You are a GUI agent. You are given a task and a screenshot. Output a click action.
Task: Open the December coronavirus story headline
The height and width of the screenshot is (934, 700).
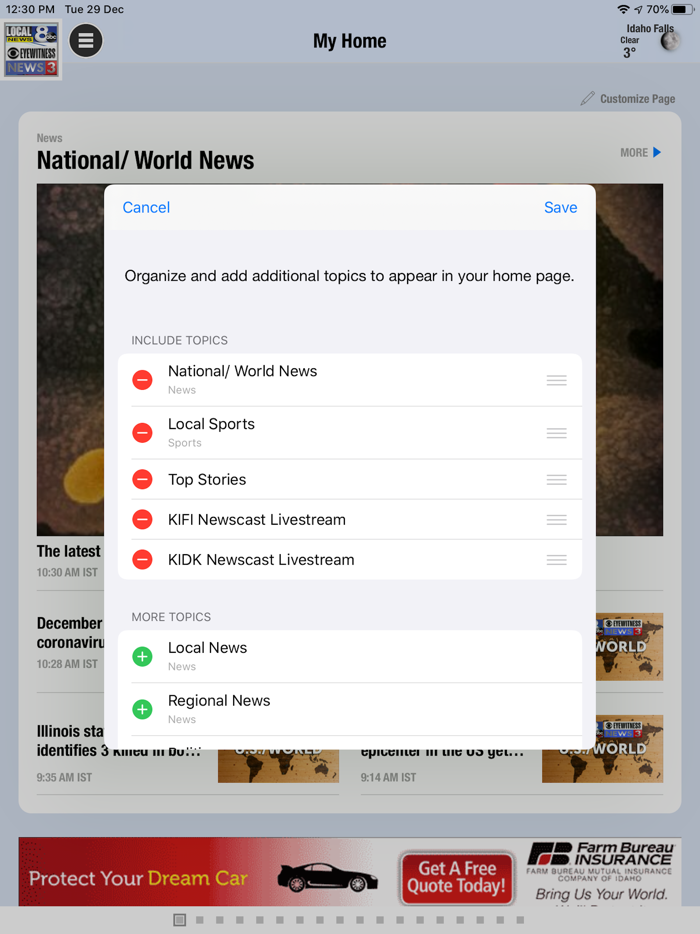70,633
